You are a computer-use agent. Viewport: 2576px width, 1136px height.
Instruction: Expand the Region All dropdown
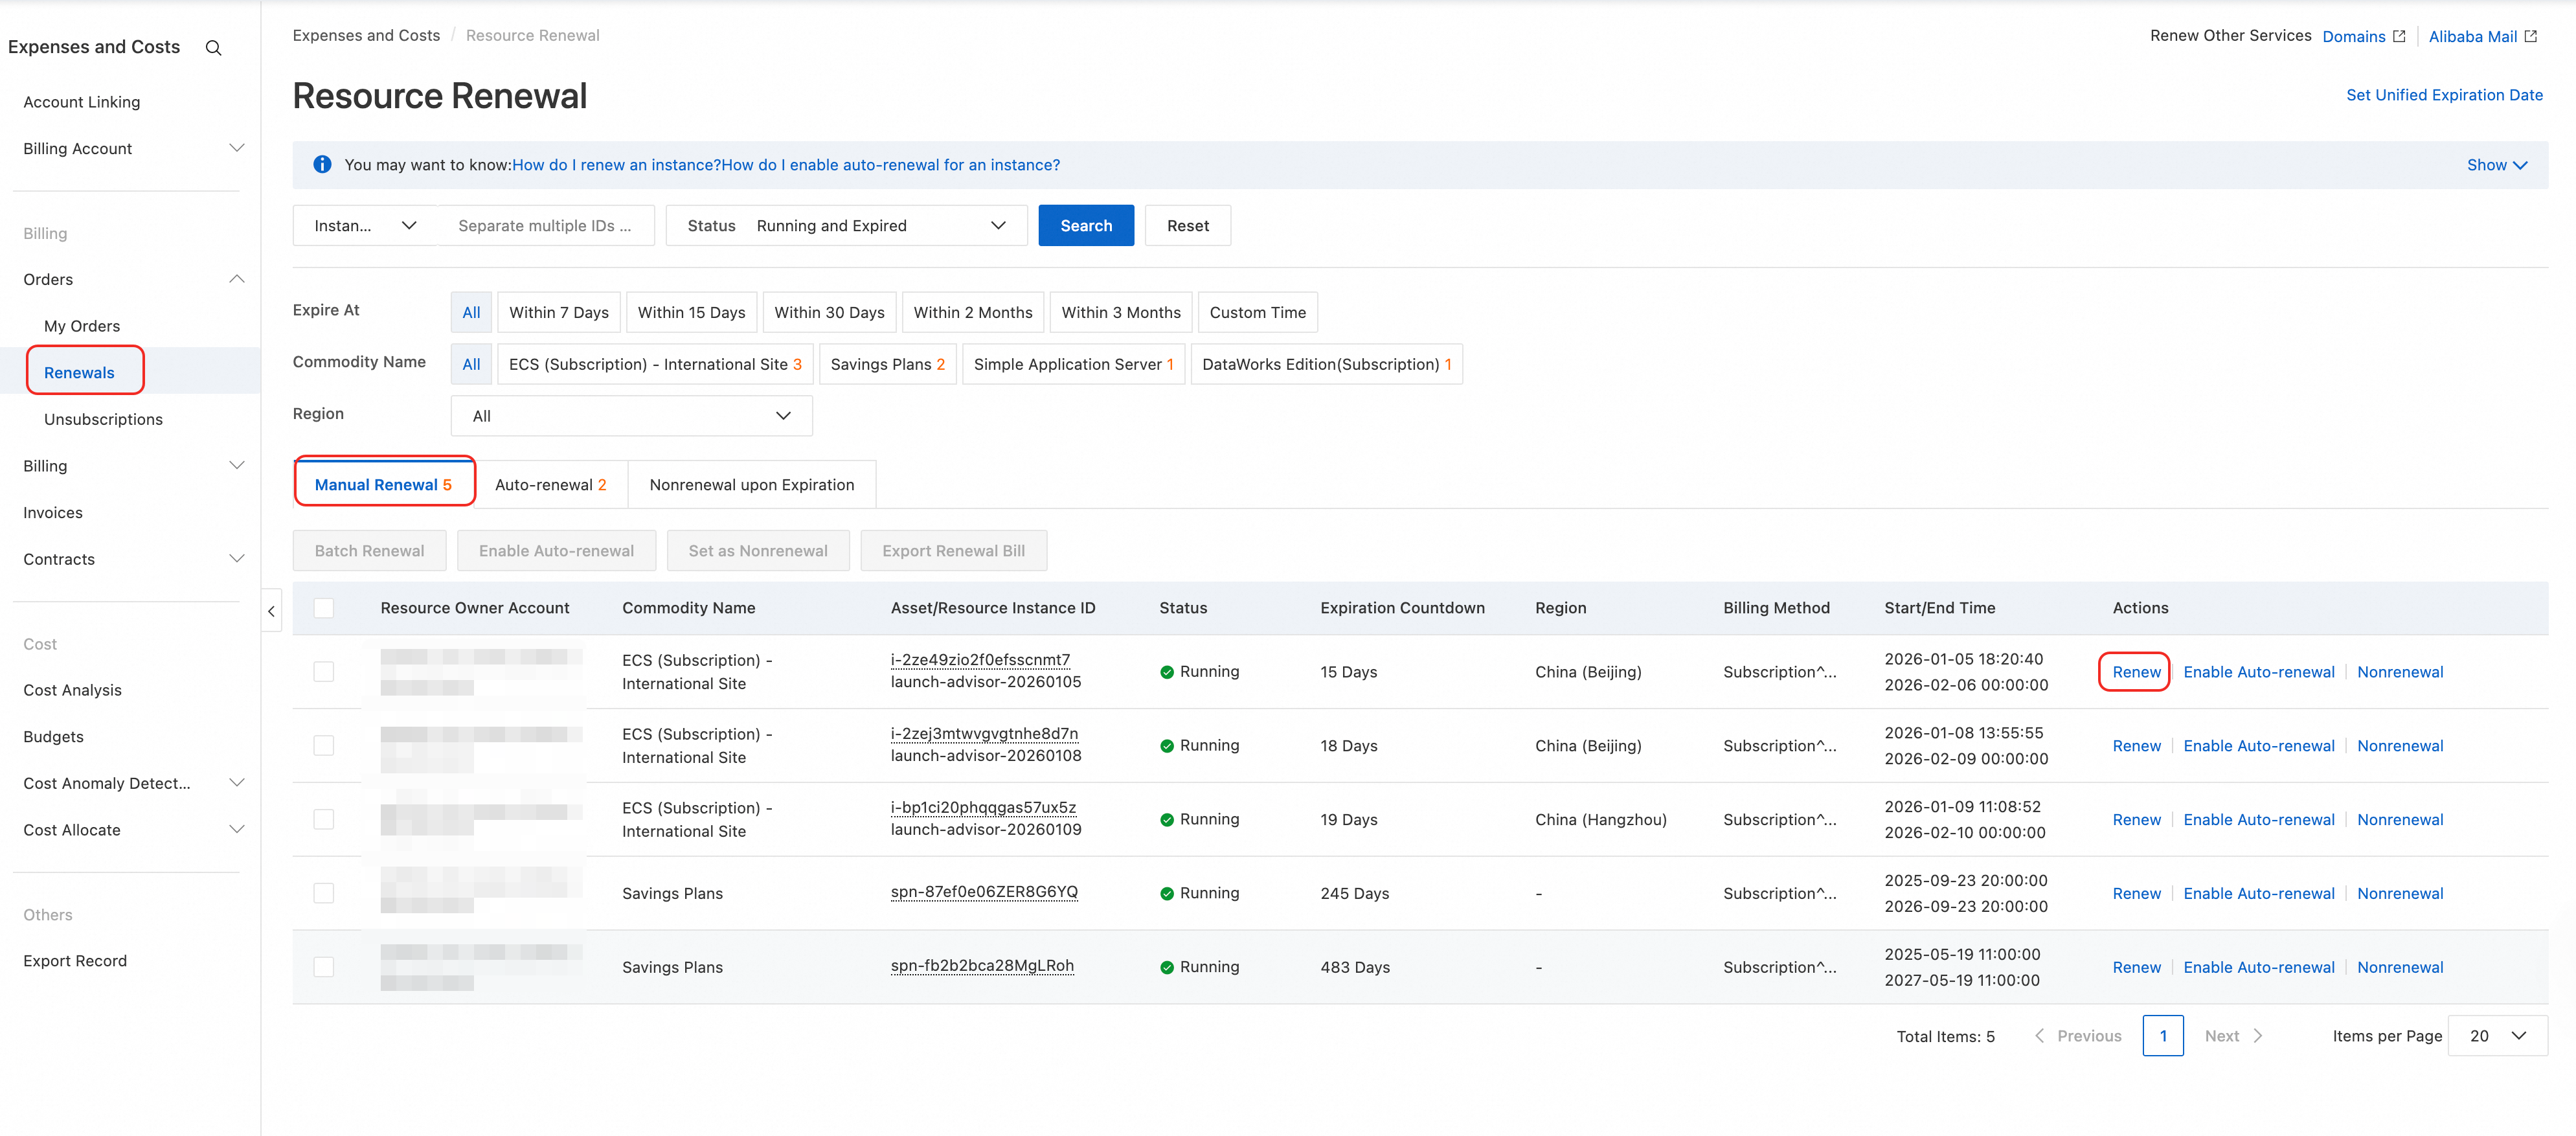coord(631,416)
